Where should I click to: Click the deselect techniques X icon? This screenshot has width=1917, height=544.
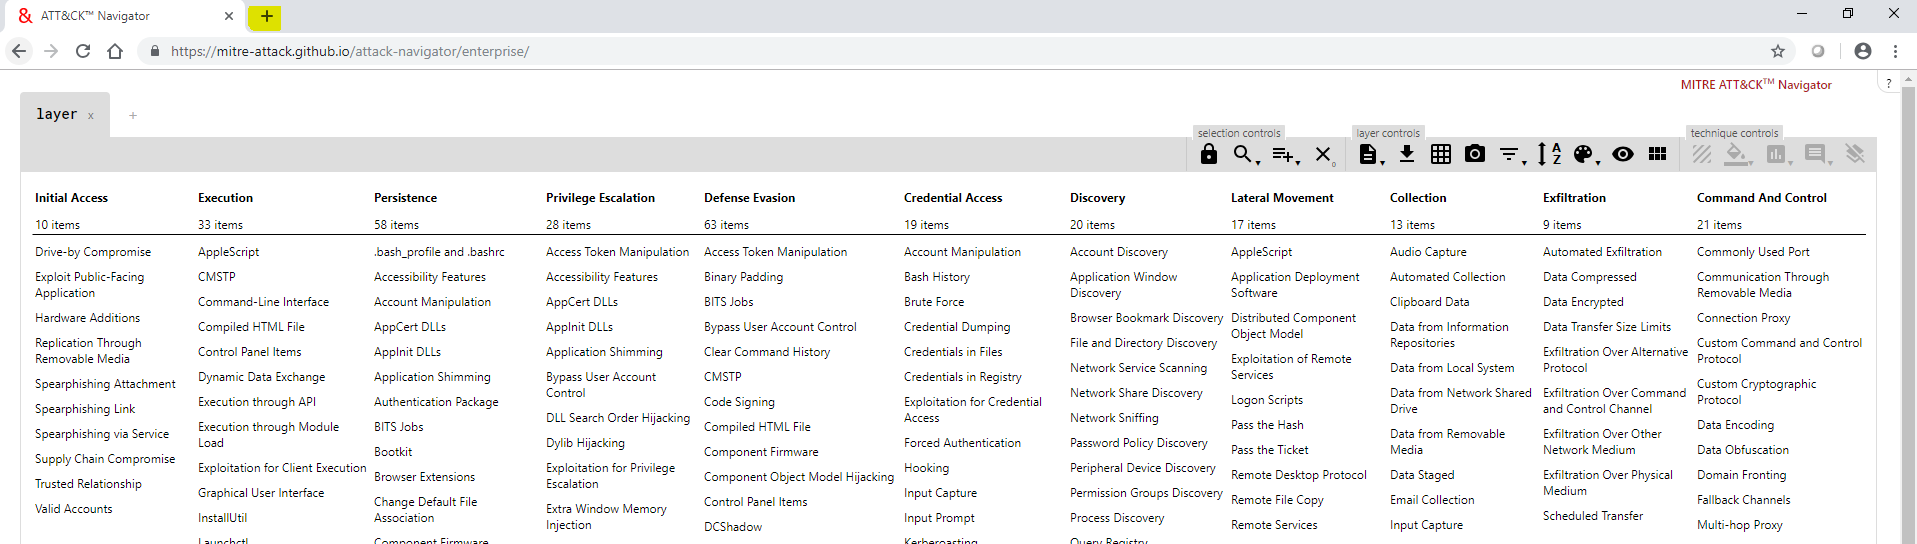(1323, 154)
